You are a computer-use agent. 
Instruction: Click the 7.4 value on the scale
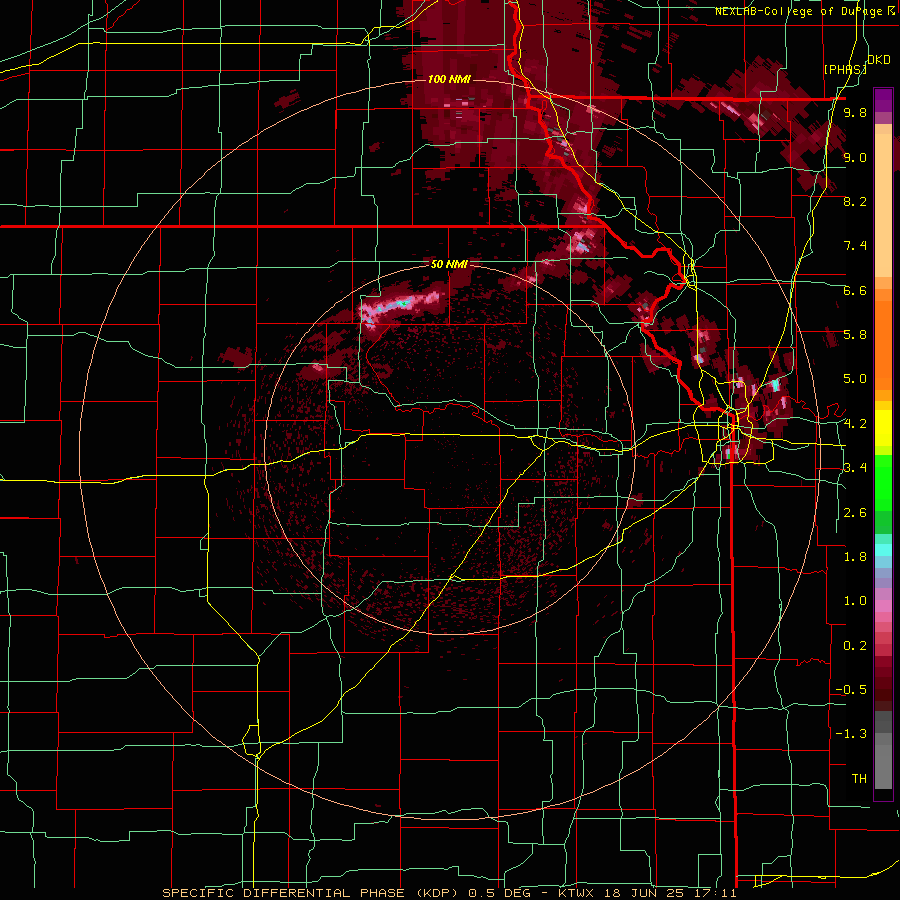[855, 246]
